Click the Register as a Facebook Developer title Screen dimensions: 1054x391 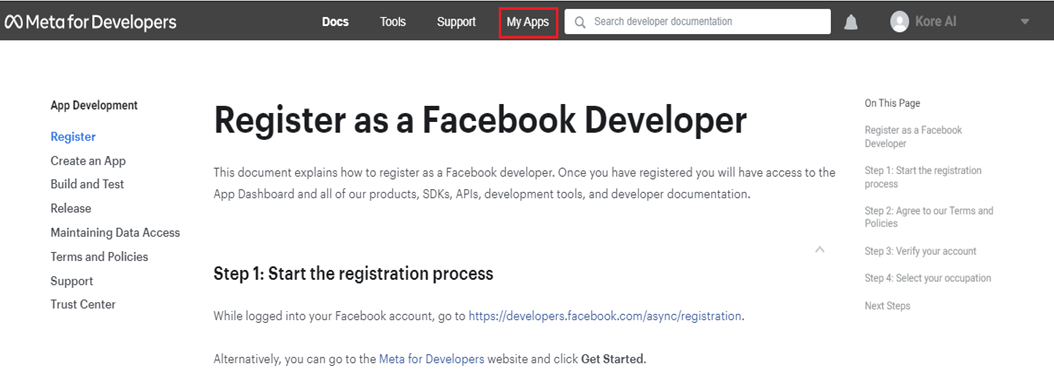(x=480, y=121)
